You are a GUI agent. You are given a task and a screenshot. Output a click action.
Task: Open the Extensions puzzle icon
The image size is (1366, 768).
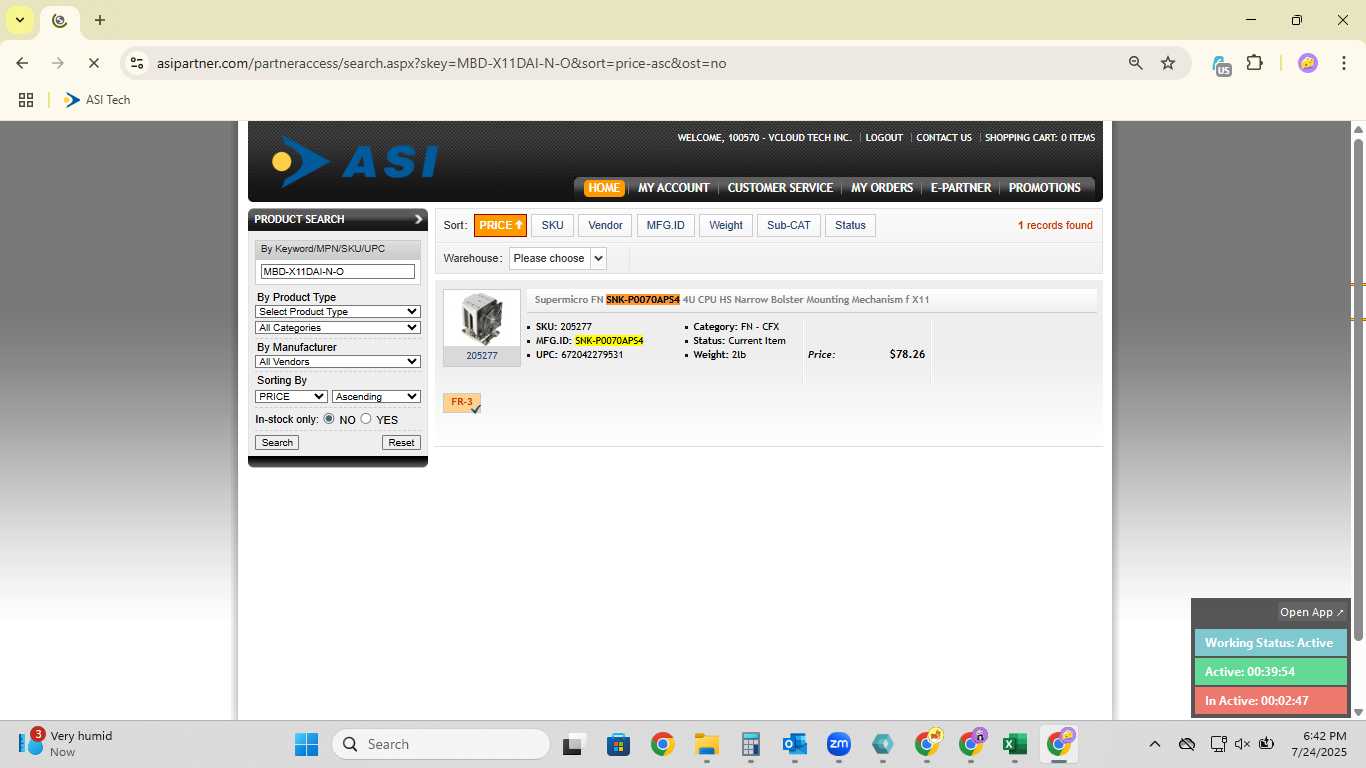click(1254, 63)
